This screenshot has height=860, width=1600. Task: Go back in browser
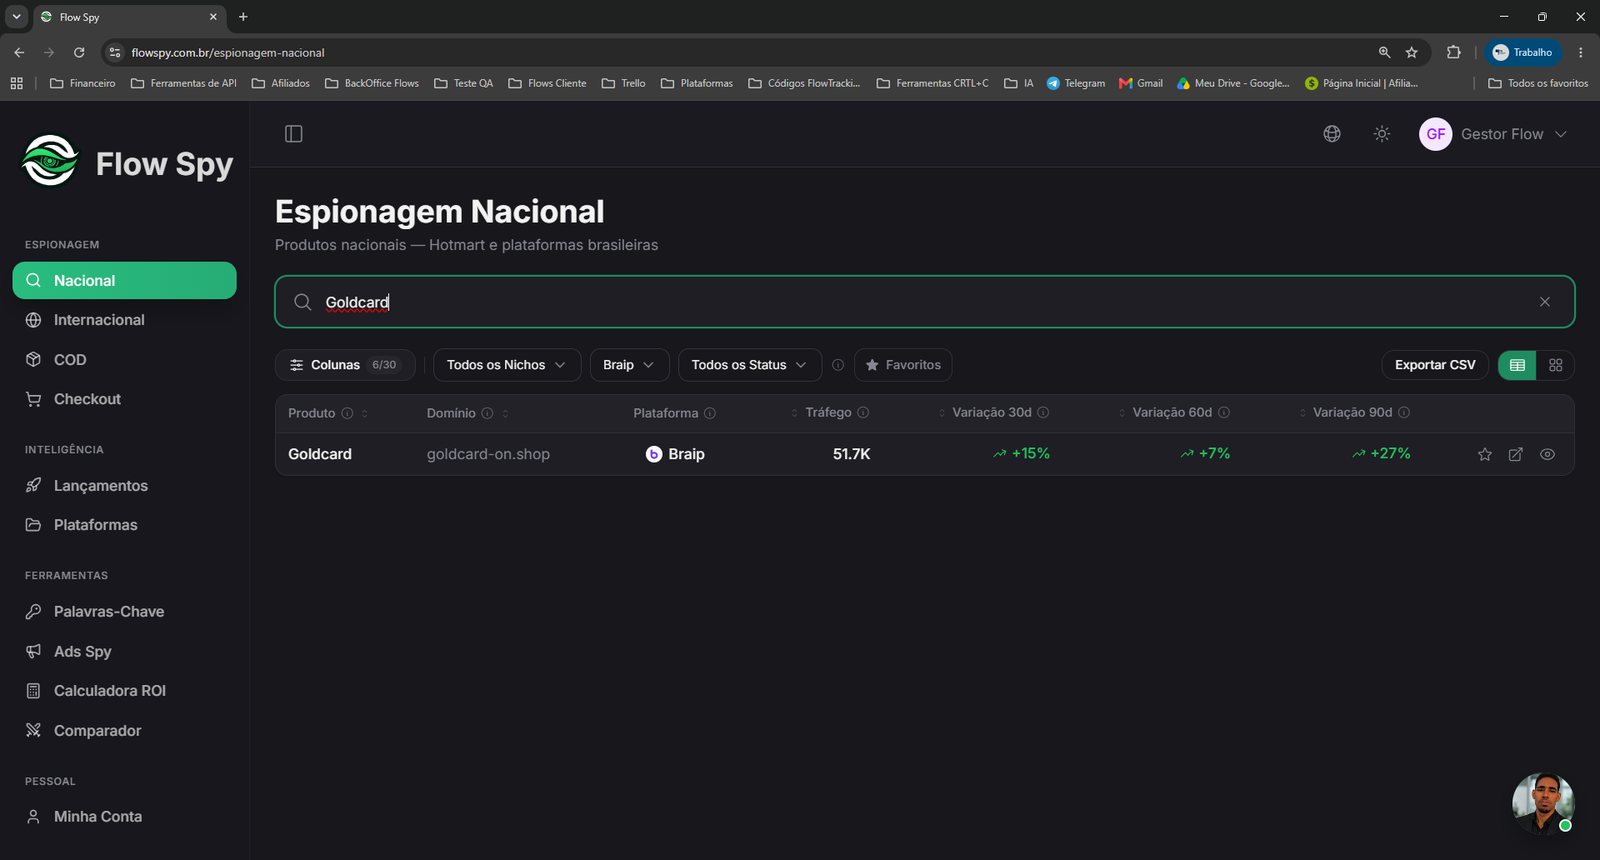tap(19, 52)
